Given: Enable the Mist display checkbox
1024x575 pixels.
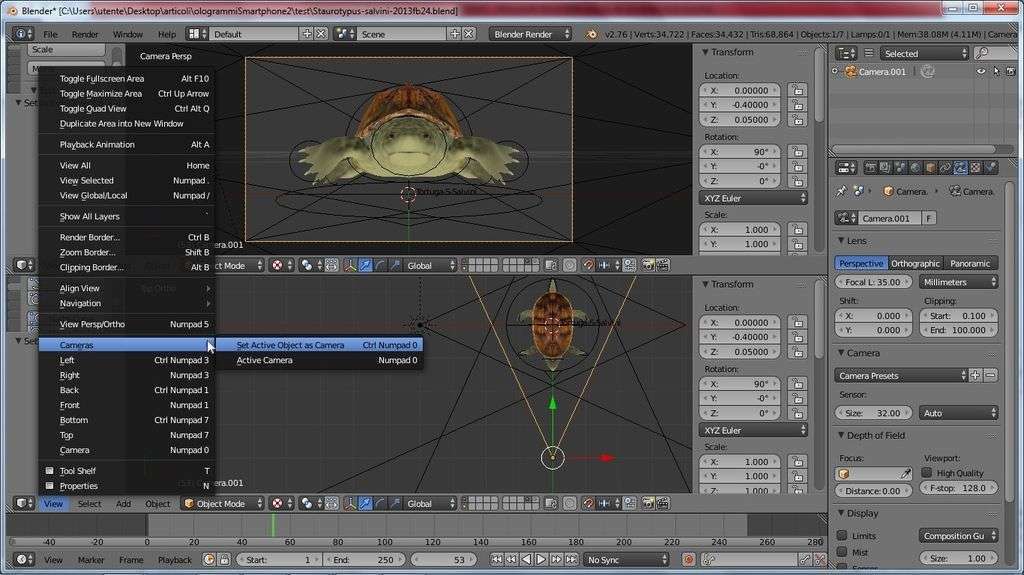Looking at the screenshot, I should (x=843, y=552).
